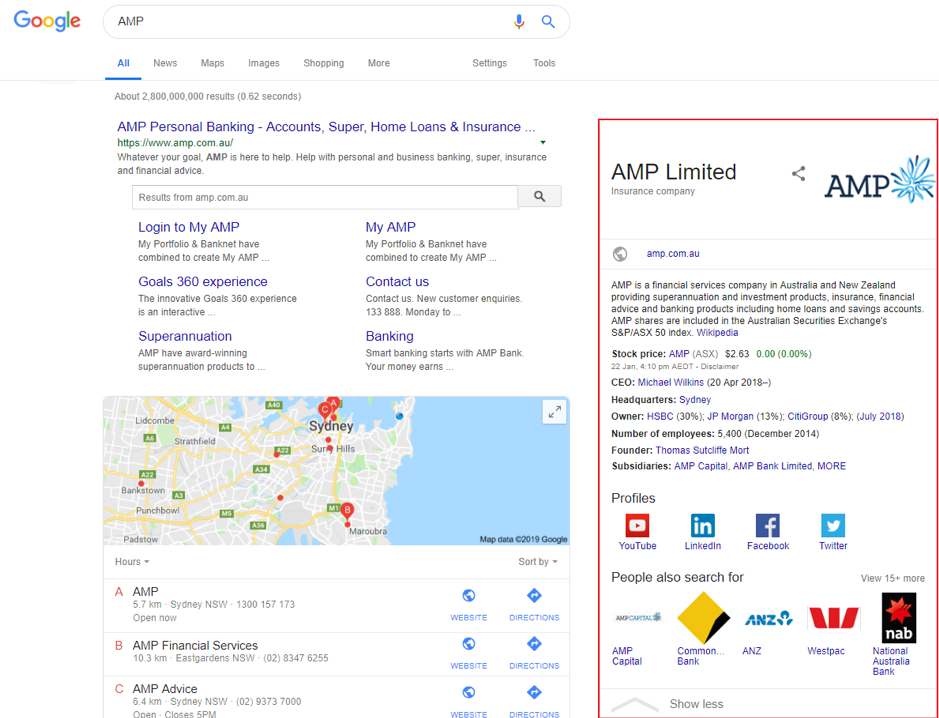Collapse panel with Show less
Screen dimensions: 939x718
tap(696, 704)
